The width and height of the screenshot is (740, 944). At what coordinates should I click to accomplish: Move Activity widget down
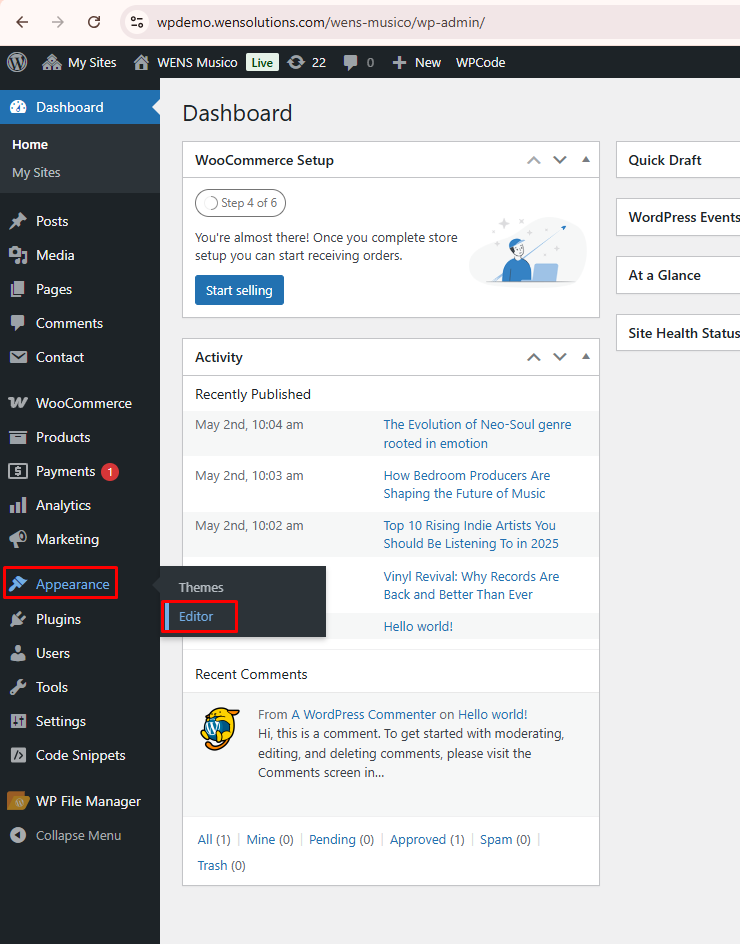[560, 357]
